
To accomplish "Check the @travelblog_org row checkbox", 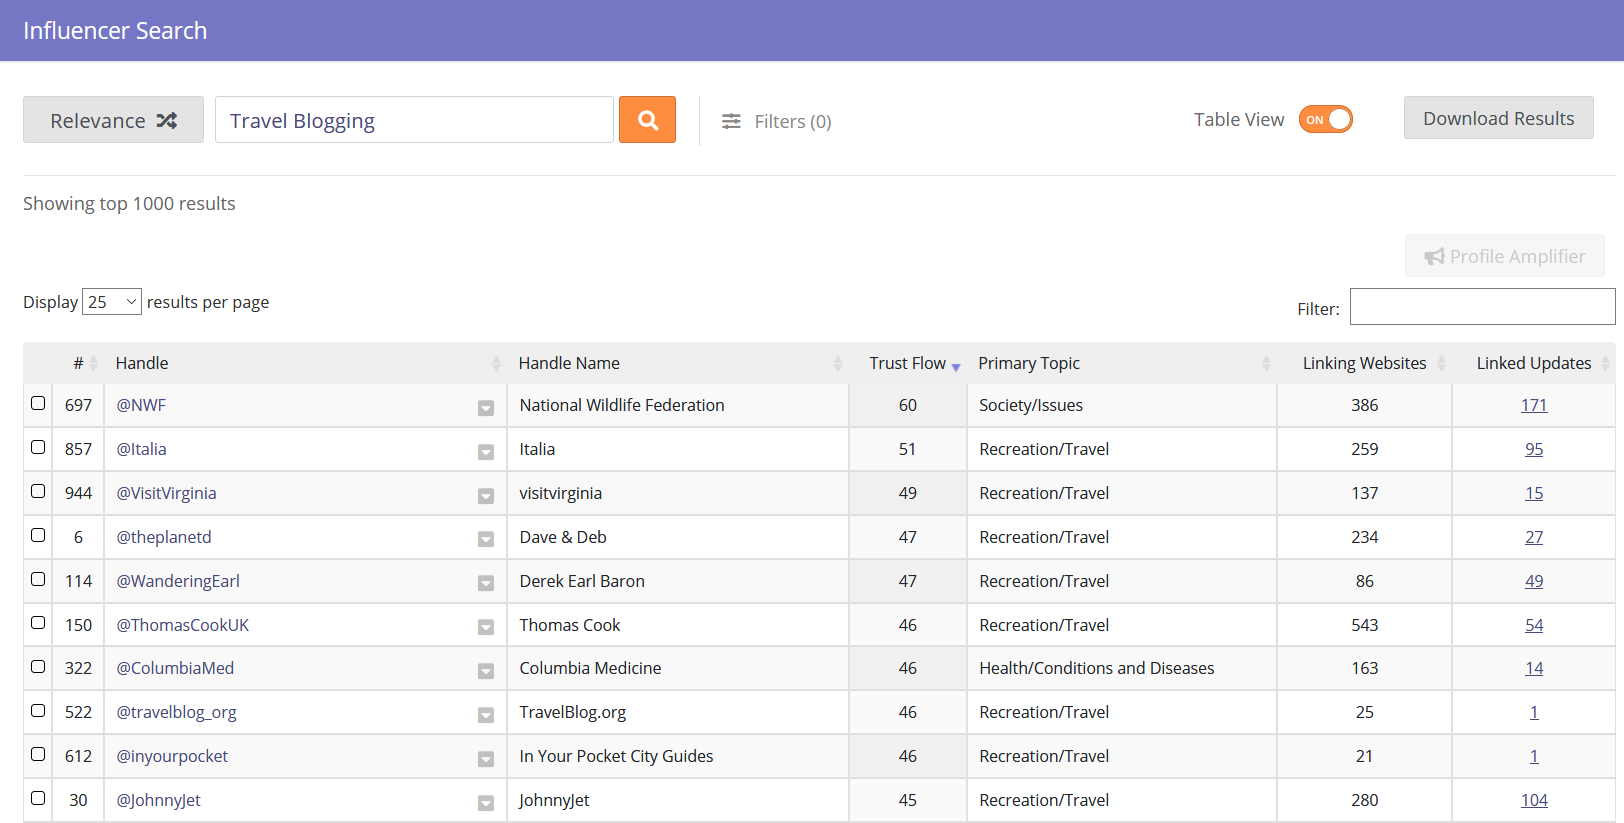I will [x=38, y=710].
